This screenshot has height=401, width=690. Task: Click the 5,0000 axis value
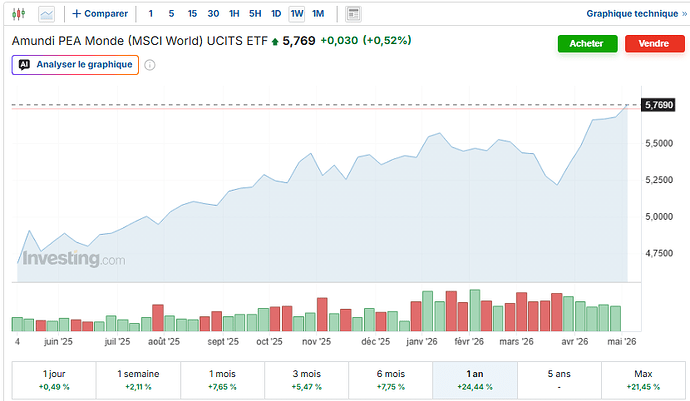[659, 217]
